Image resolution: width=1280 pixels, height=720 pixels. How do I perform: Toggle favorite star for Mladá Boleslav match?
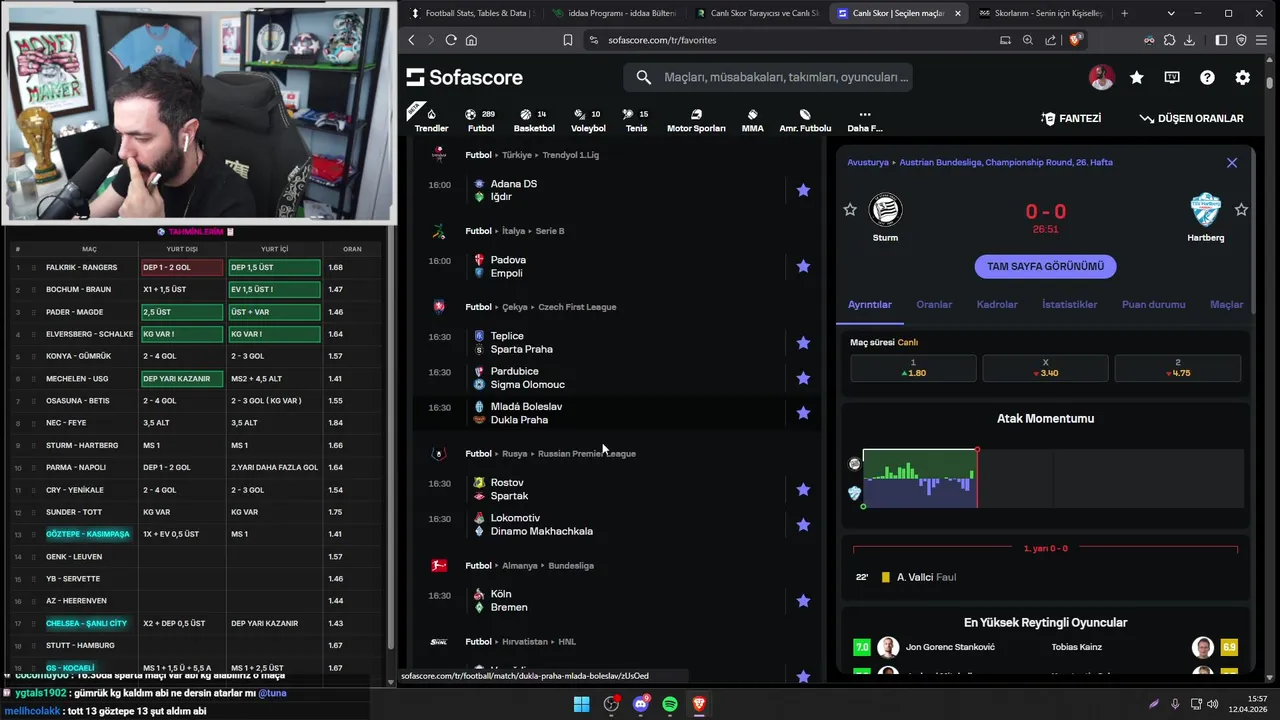coord(803,413)
